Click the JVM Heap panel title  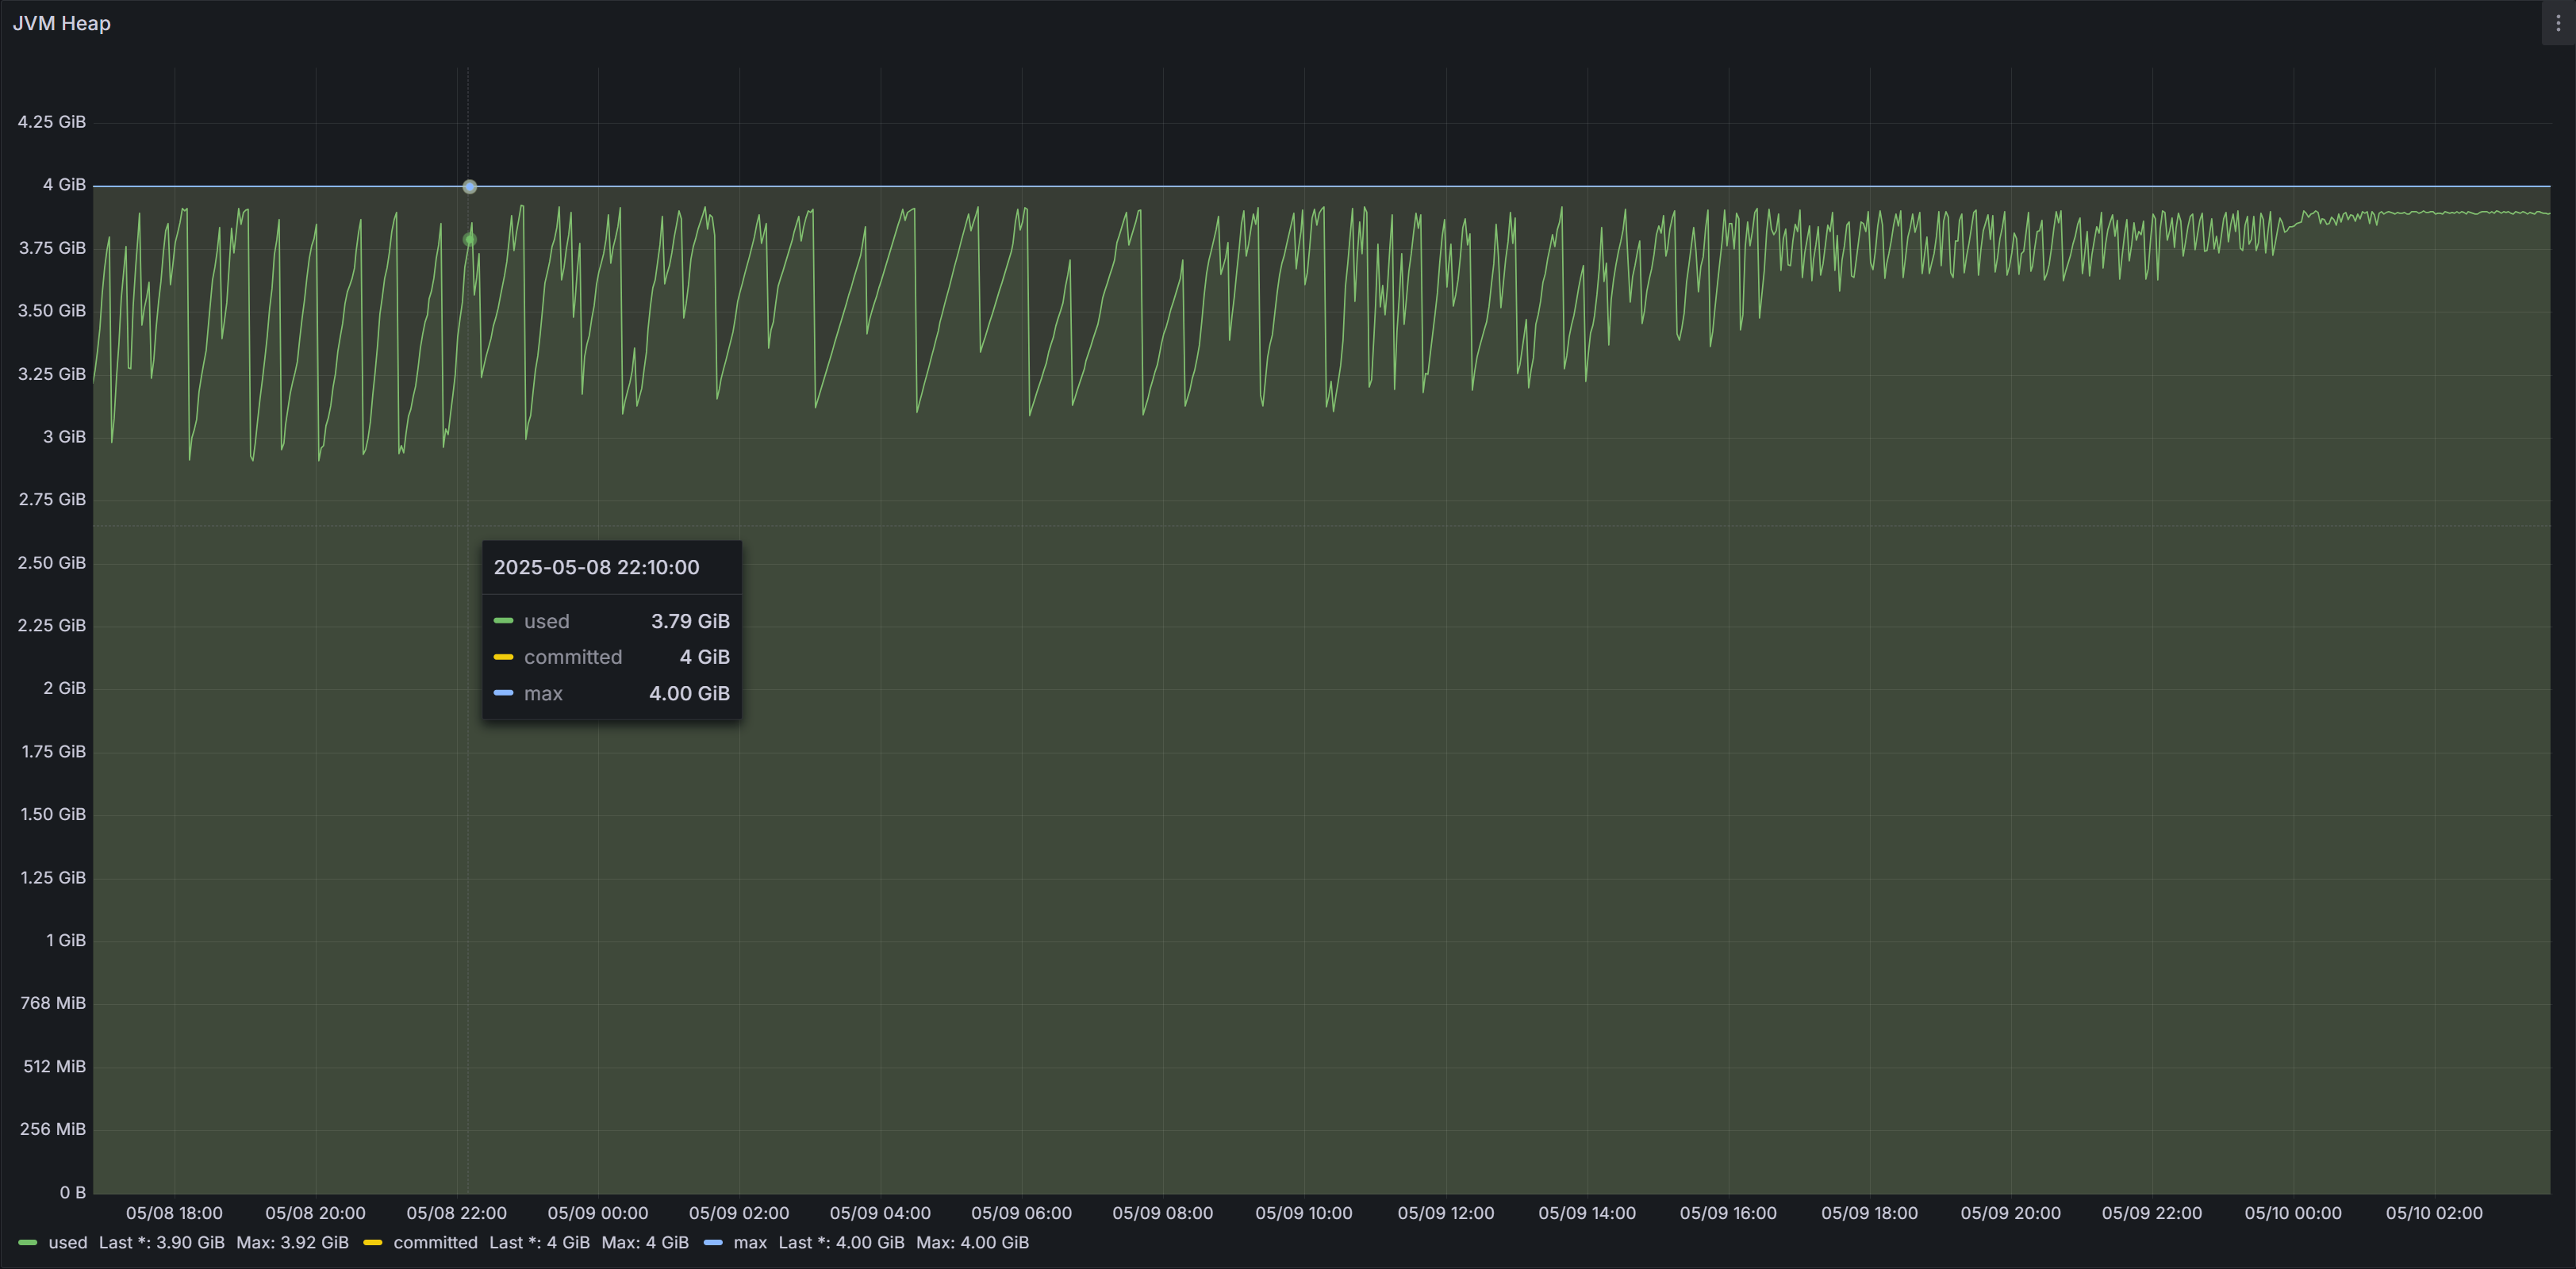[x=62, y=23]
